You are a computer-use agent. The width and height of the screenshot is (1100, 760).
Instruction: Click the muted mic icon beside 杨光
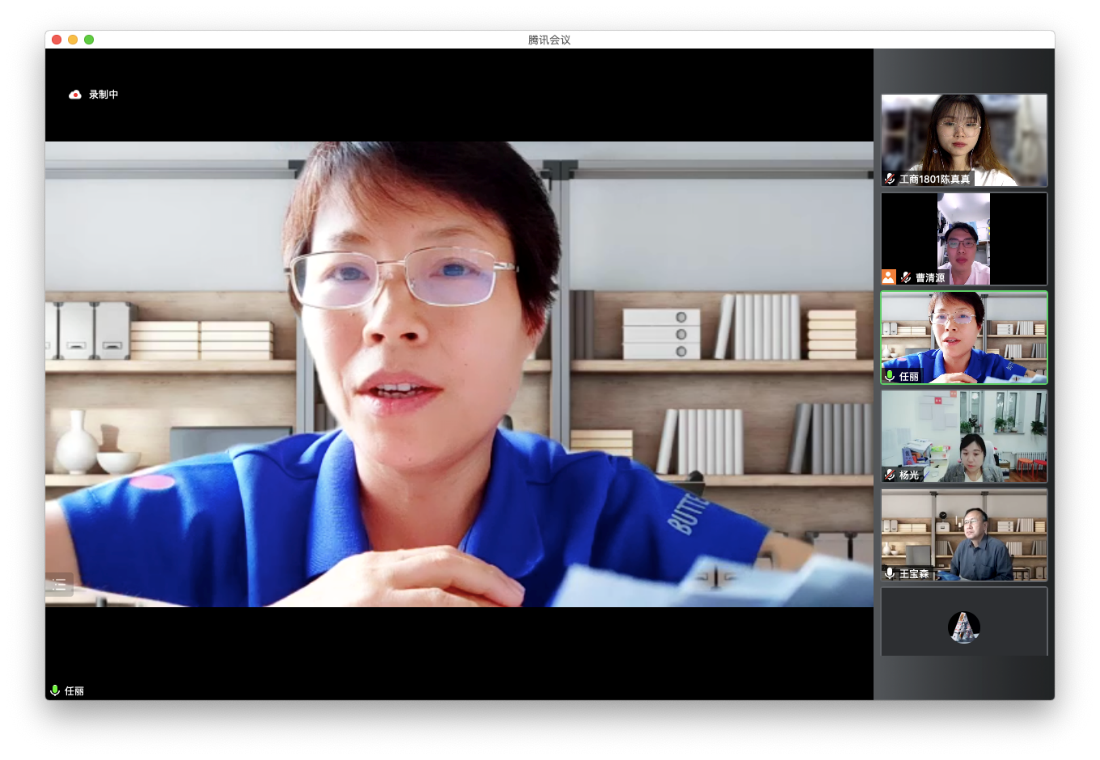(890, 475)
